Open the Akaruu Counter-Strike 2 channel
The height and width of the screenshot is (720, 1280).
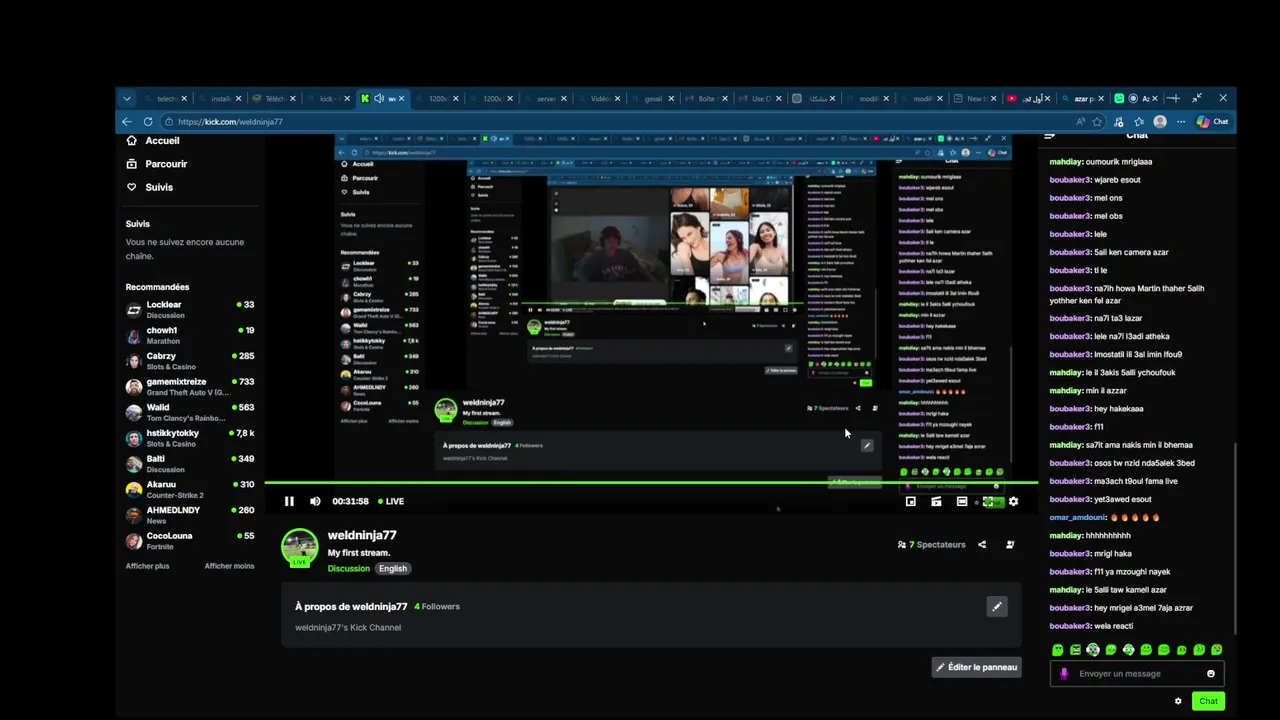[x=190, y=490]
